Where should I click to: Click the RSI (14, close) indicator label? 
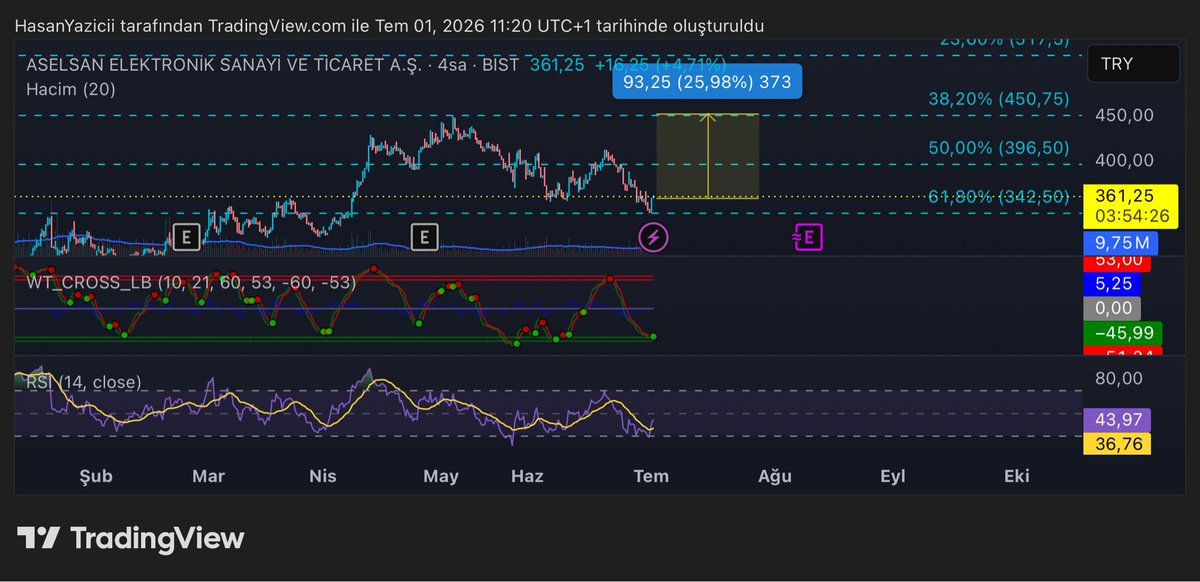pyautogui.click(x=84, y=382)
